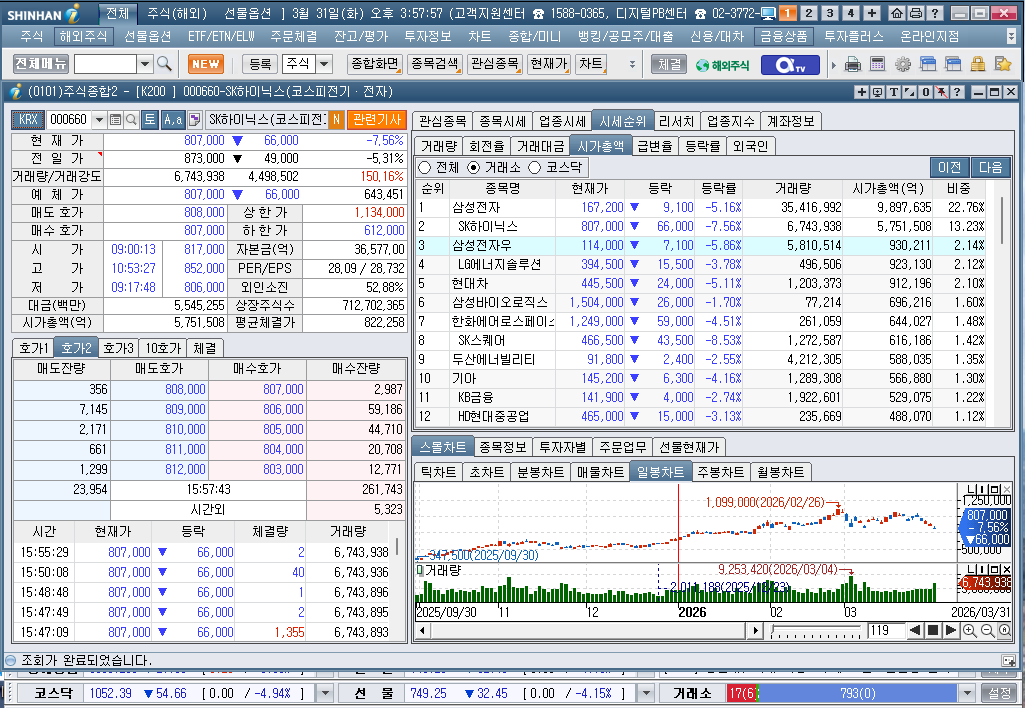Click the 관련기사 button
Viewport: 1025px width, 708px height.
(x=377, y=120)
